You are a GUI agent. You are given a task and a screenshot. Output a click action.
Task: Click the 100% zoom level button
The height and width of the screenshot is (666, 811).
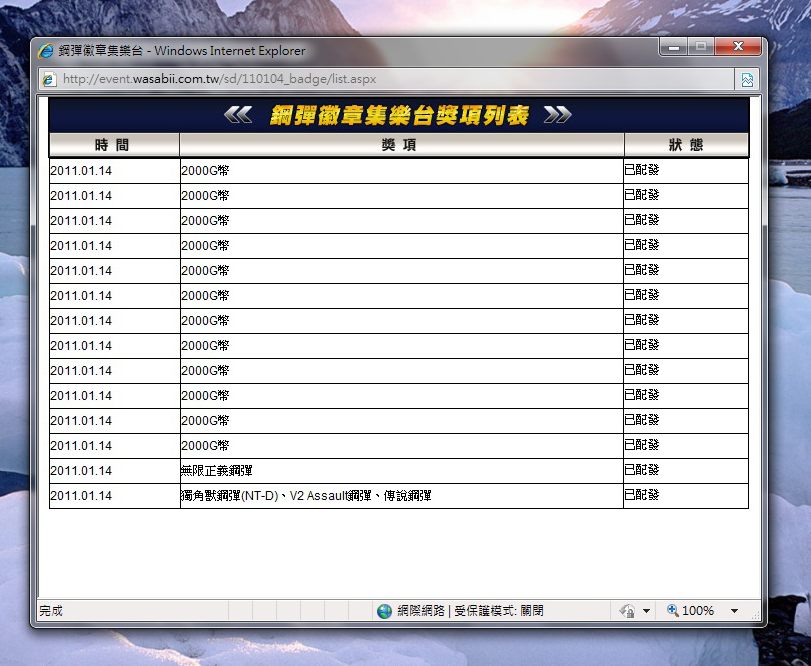click(697, 611)
